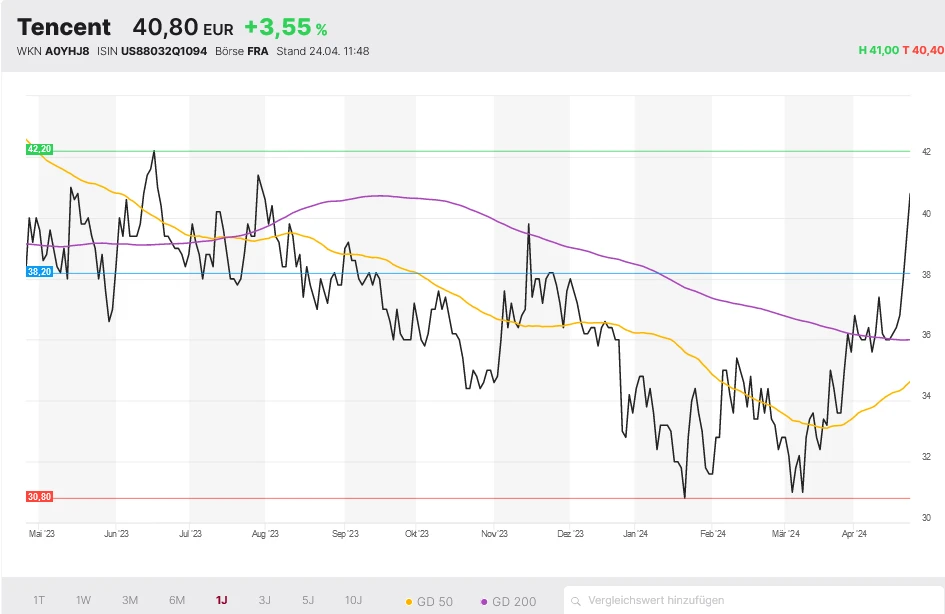Click the green 42,20 high marker
This screenshot has height=614, width=945.
(x=39, y=149)
